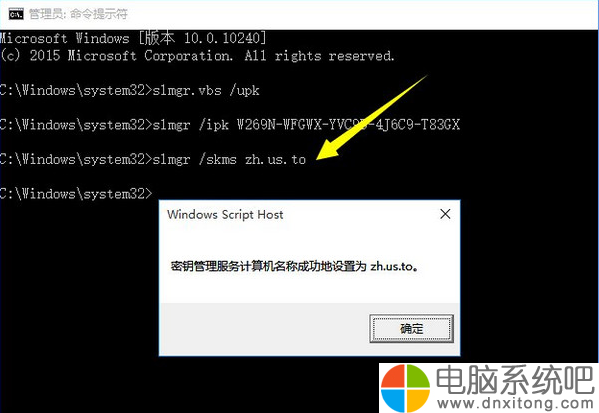
Task: Click the yellow arrow annotation
Action: 372,117
